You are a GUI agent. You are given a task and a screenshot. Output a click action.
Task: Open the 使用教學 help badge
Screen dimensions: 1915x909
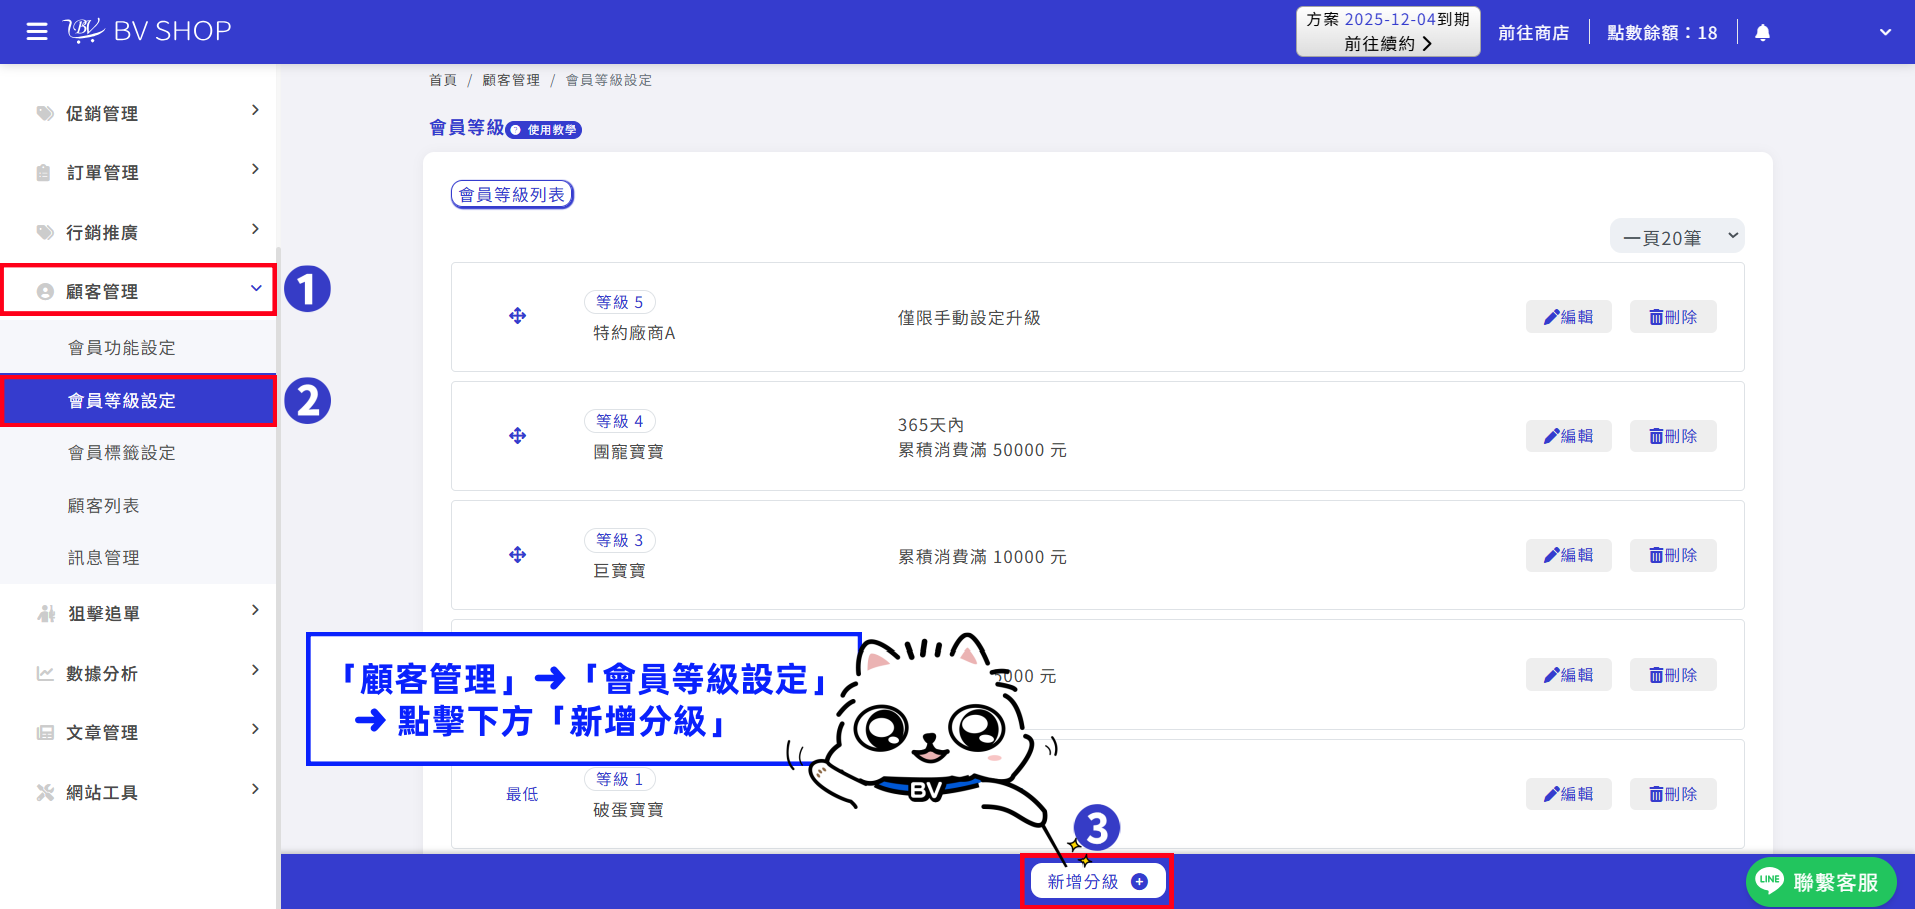click(544, 130)
